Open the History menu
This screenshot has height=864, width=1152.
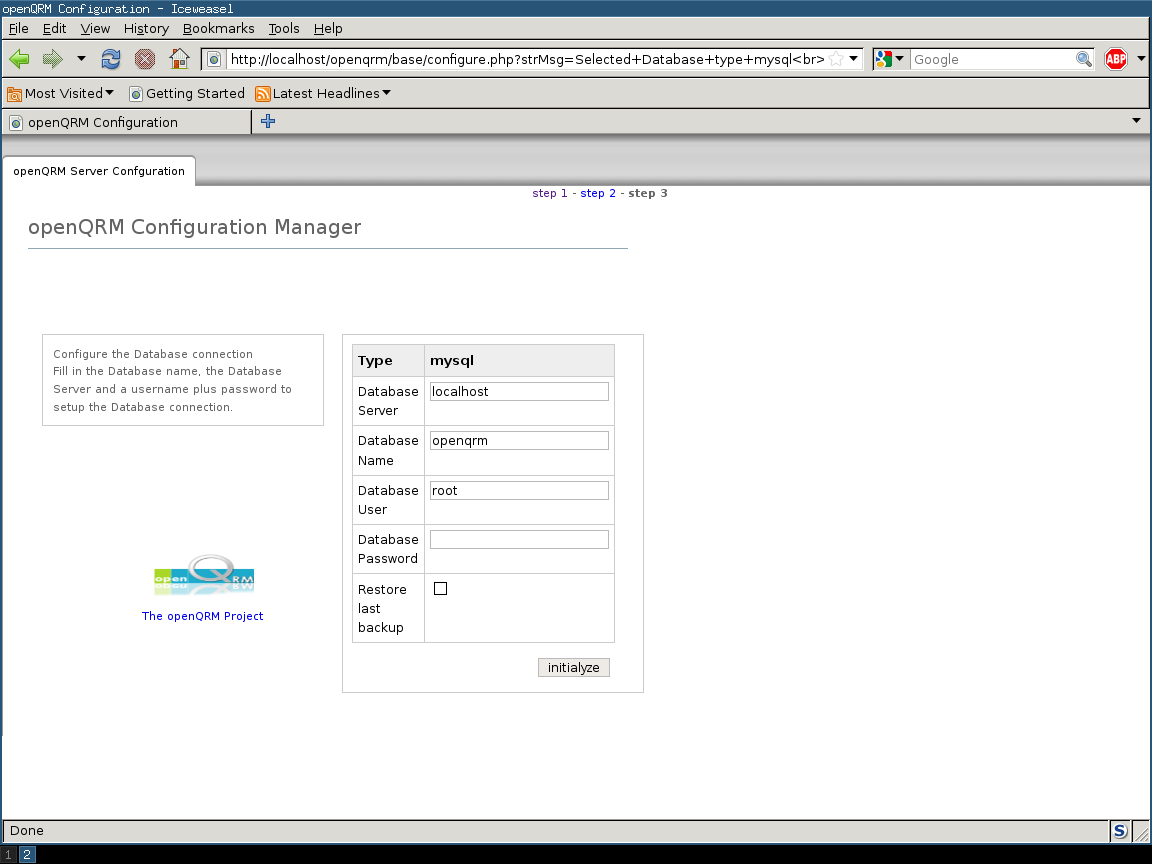[x=146, y=29]
